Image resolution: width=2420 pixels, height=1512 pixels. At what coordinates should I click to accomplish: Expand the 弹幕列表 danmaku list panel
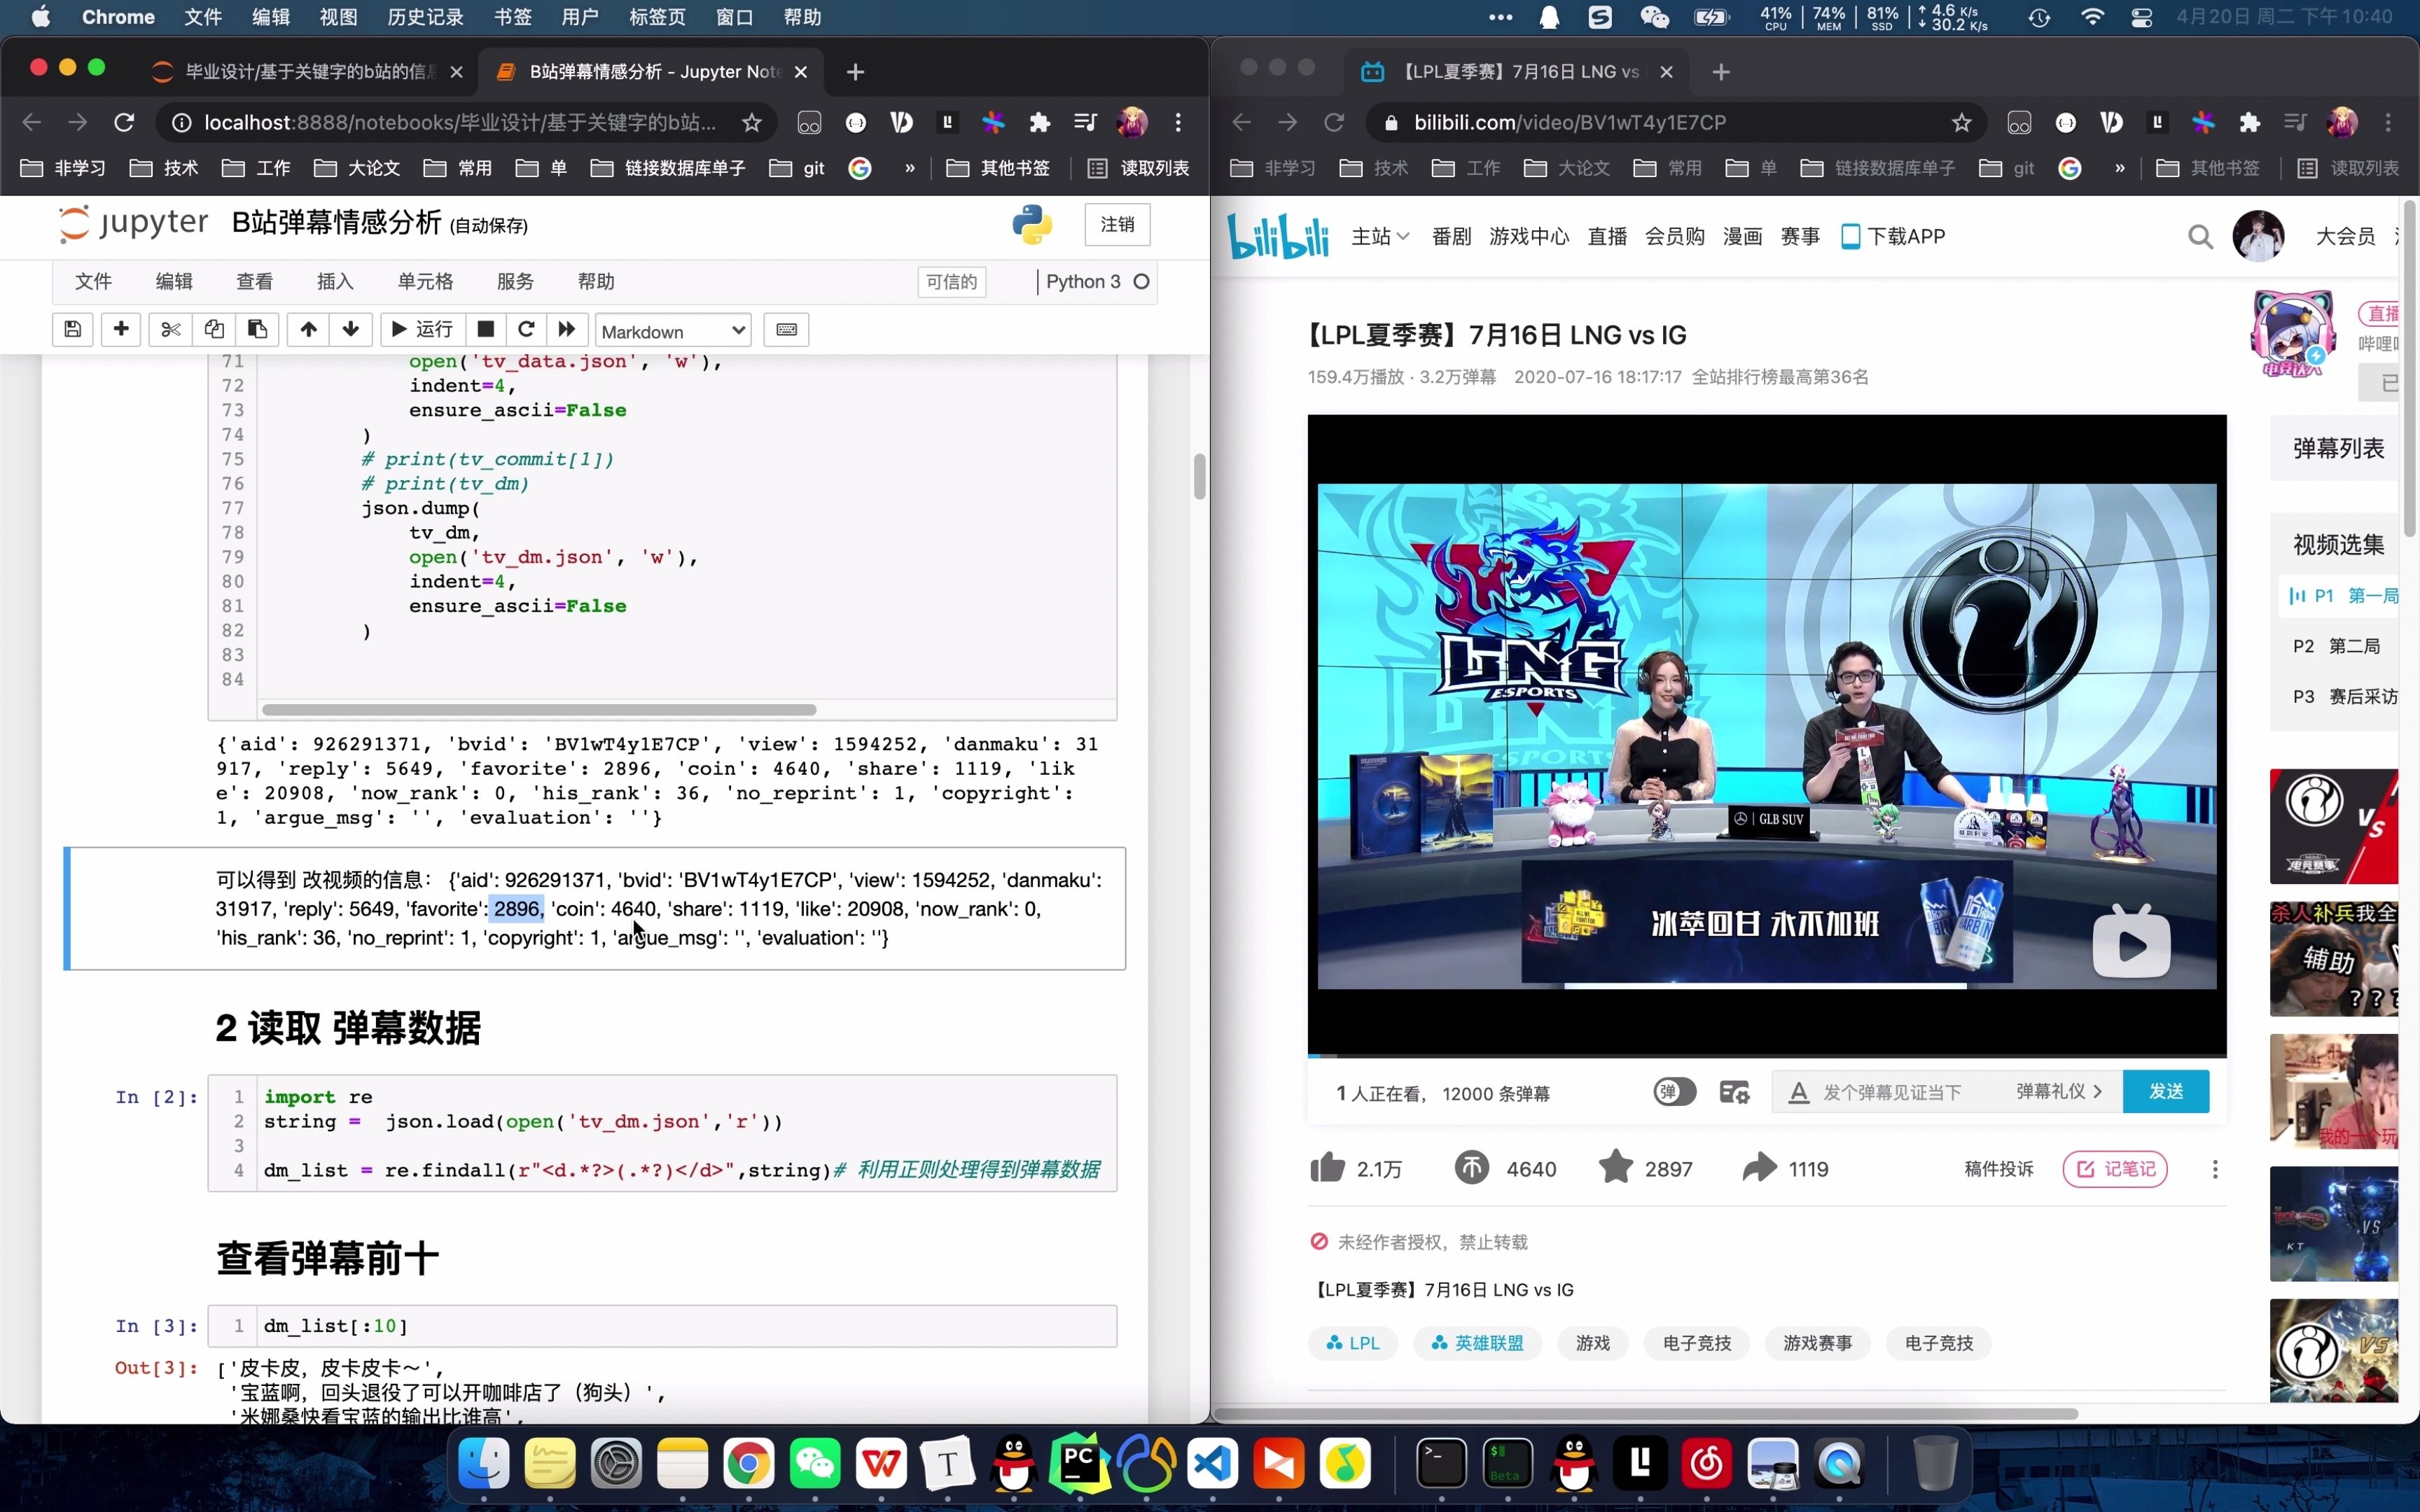(2338, 448)
